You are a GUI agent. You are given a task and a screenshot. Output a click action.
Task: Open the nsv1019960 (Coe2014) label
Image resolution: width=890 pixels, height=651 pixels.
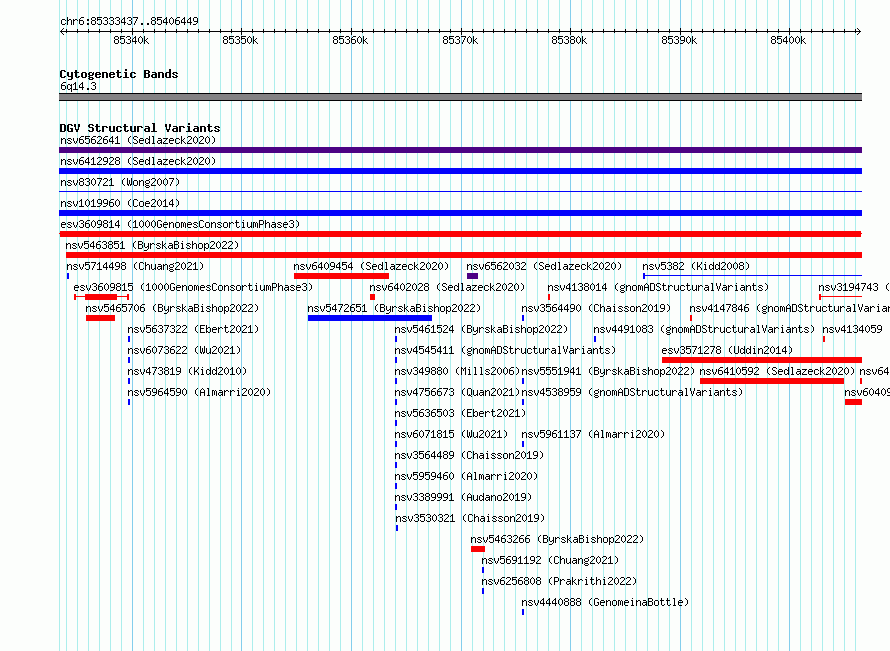(120, 203)
